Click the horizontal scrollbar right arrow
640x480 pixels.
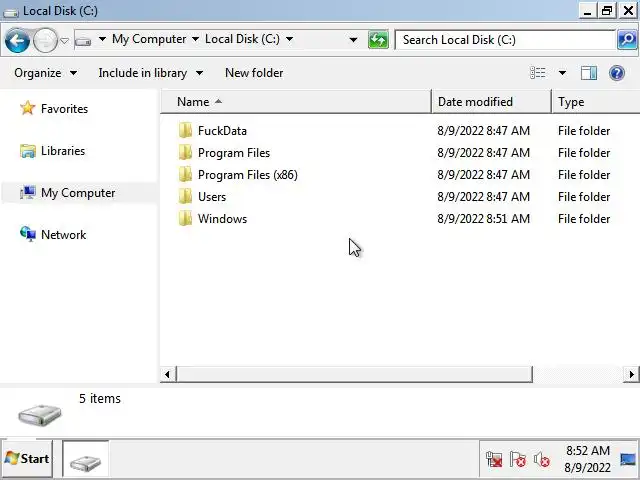631,374
